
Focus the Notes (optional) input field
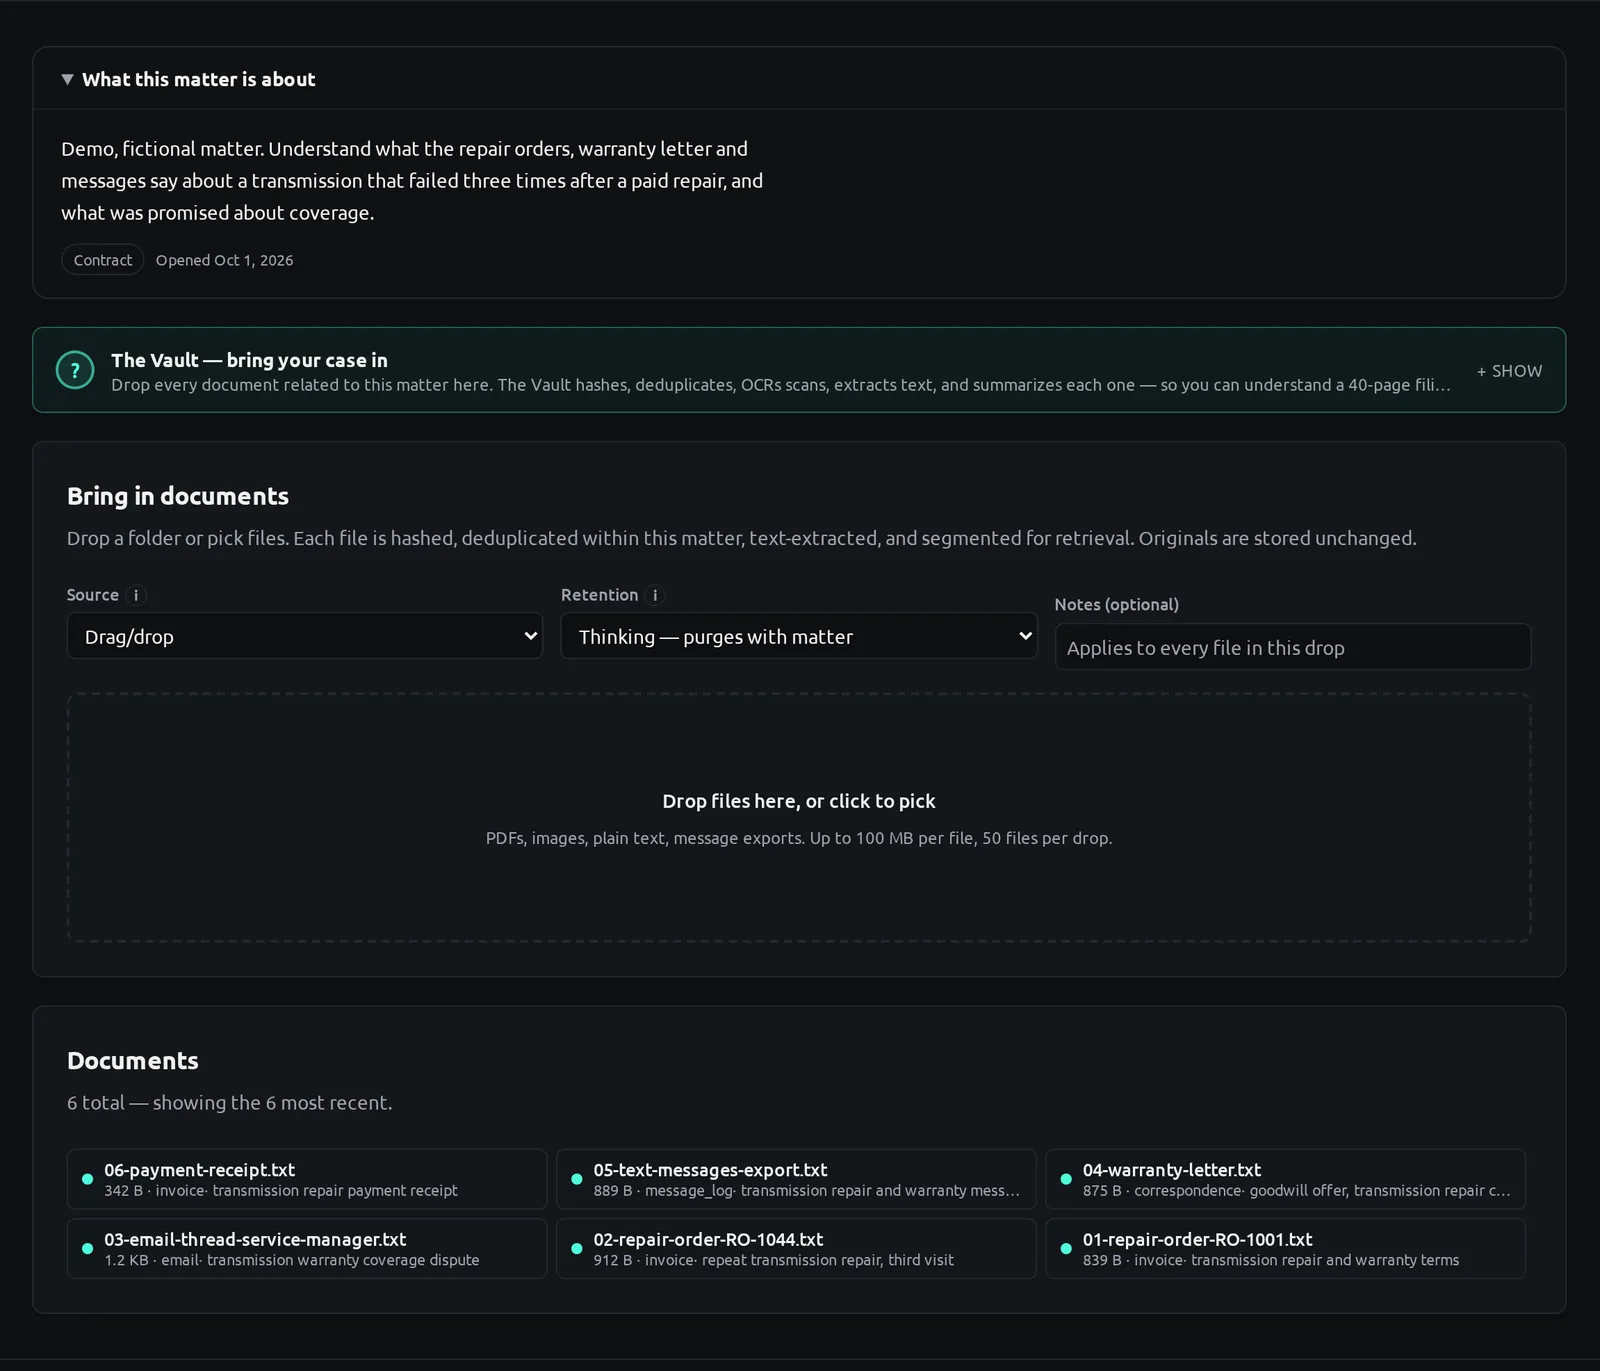click(1293, 647)
